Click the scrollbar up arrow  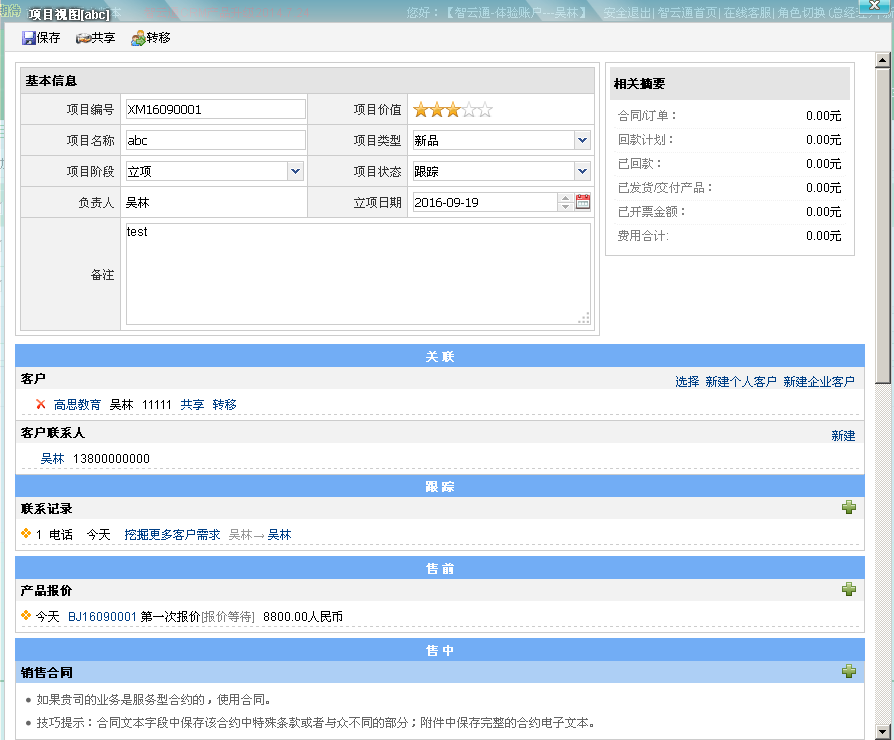[883, 59]
